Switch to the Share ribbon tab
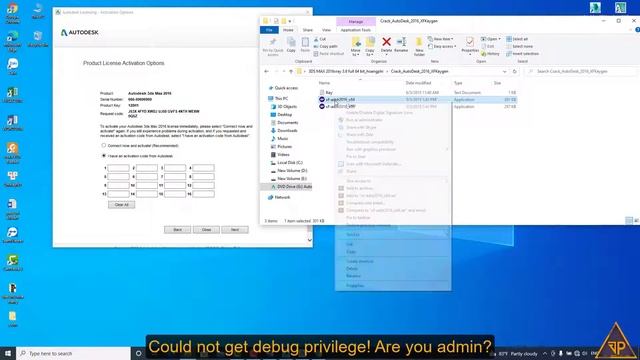 [307, 30]
